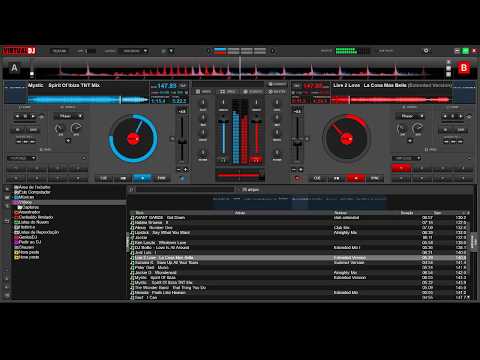480x360 pixels.
Task: Expand deck B effect options arrow
Action: (410, 141)
